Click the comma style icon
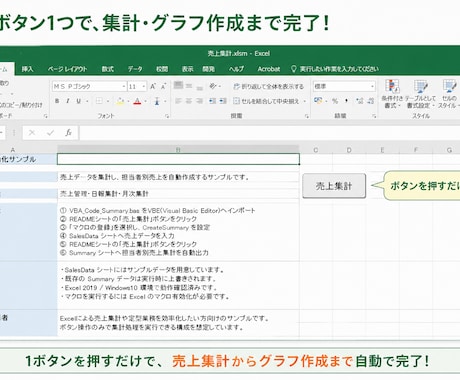The height and width of the screenshot is (380, 460). coord(347,101)
